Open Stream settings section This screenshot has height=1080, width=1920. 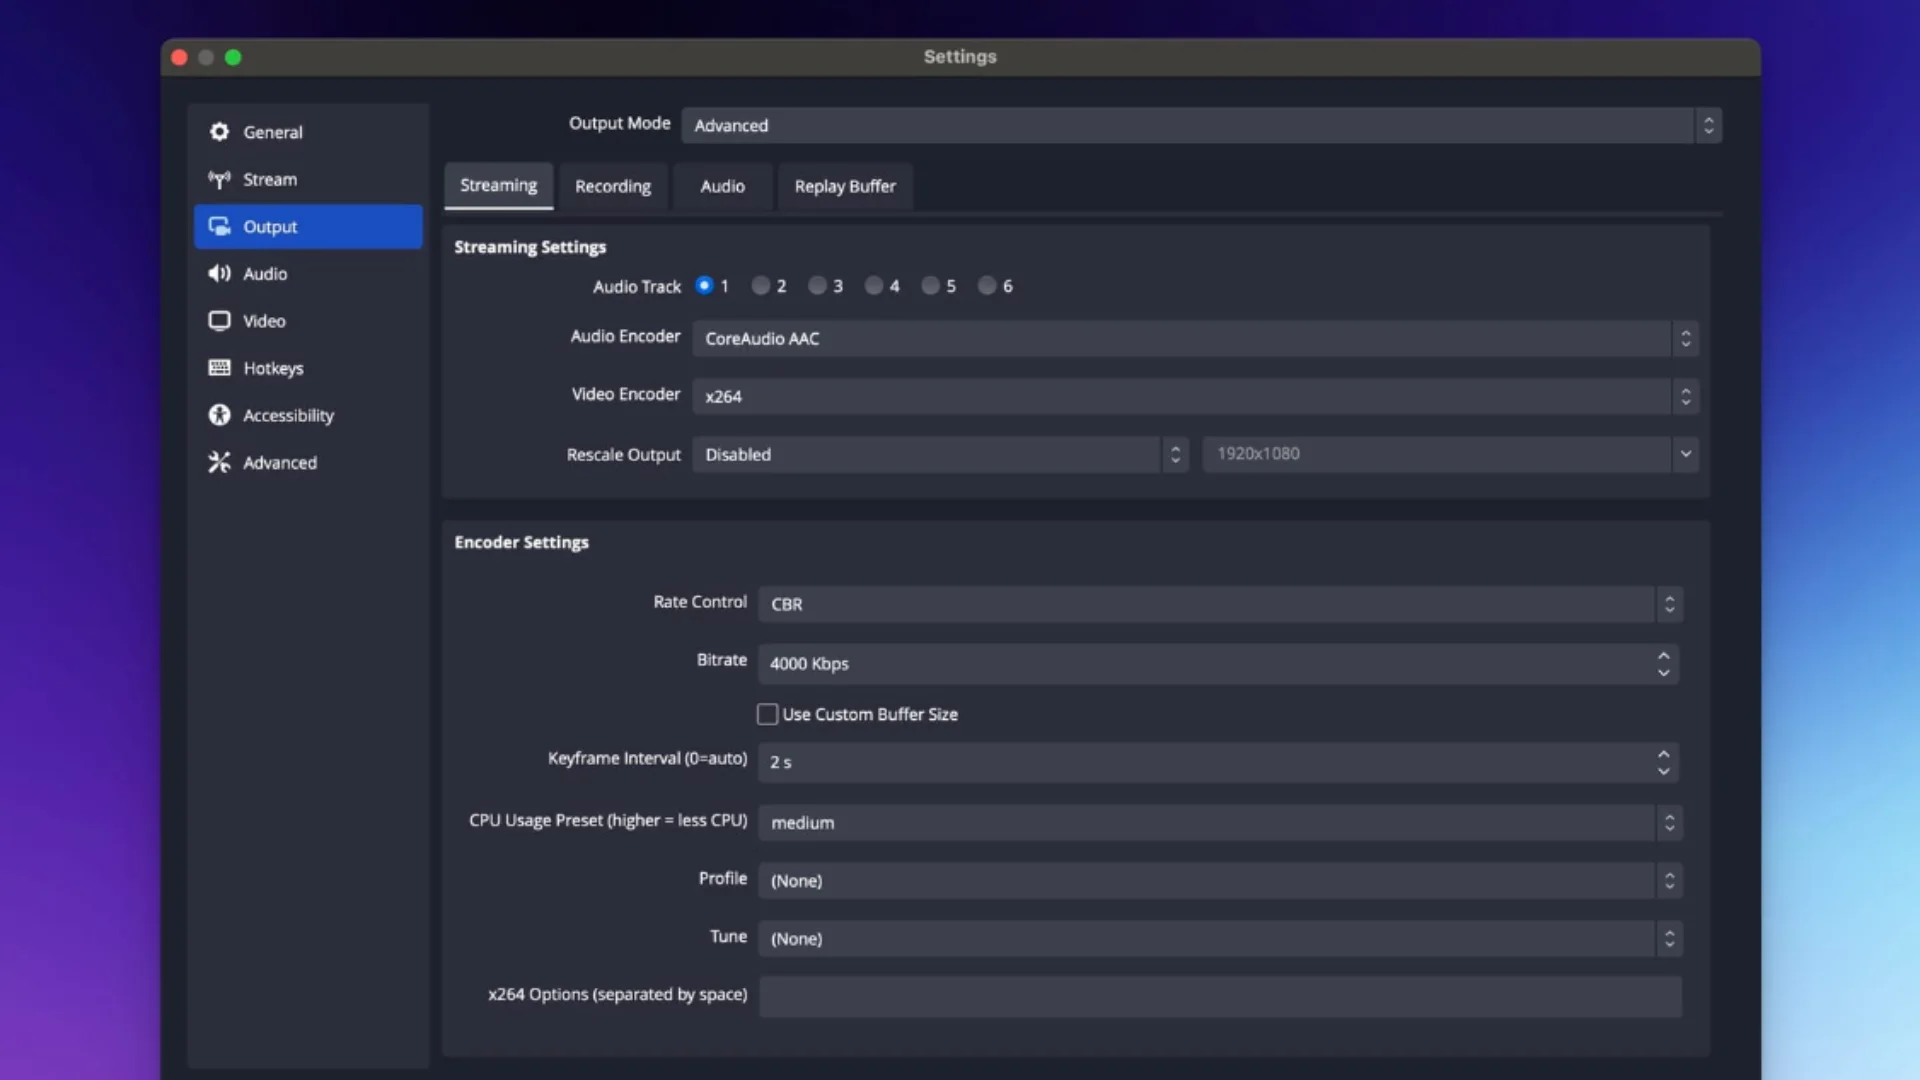[x=308, y=179]
